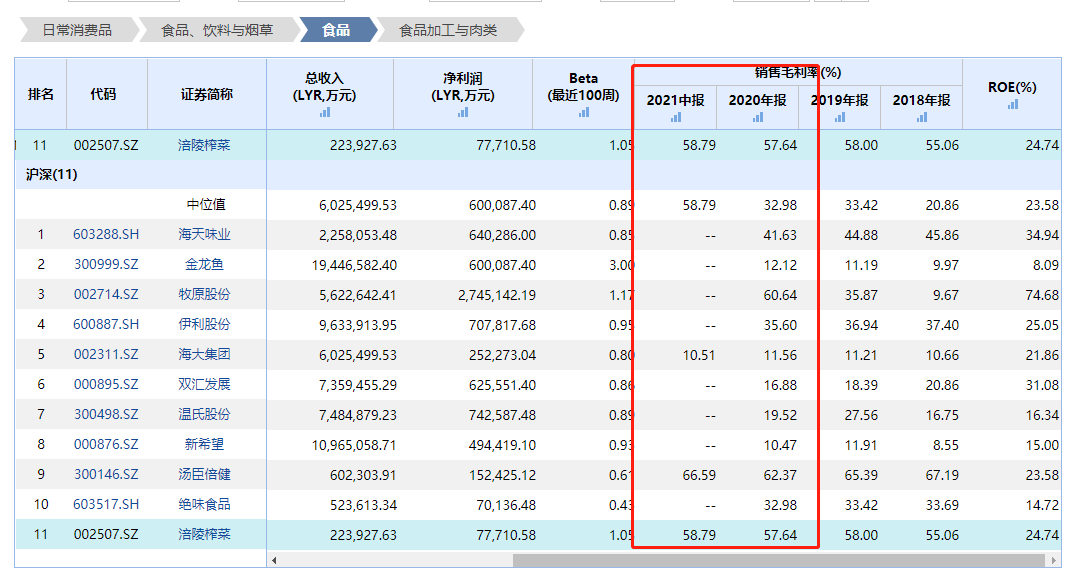Screen dimensions: 1068x569
Task: Switch to 食品、饮料与烟草 breadcrumb tab
Action: pos(217,30)
